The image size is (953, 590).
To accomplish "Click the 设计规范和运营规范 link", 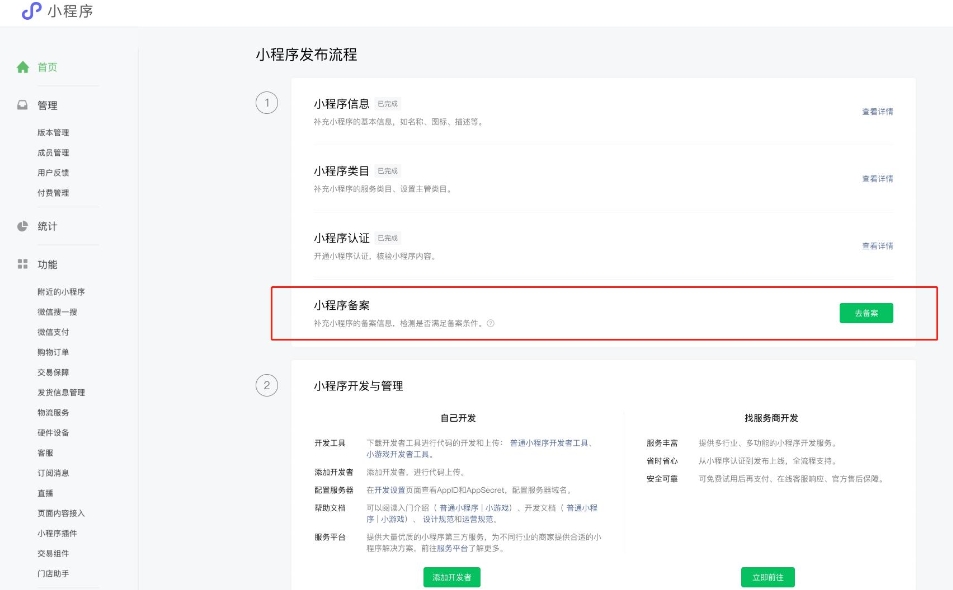I will (458, 519).
